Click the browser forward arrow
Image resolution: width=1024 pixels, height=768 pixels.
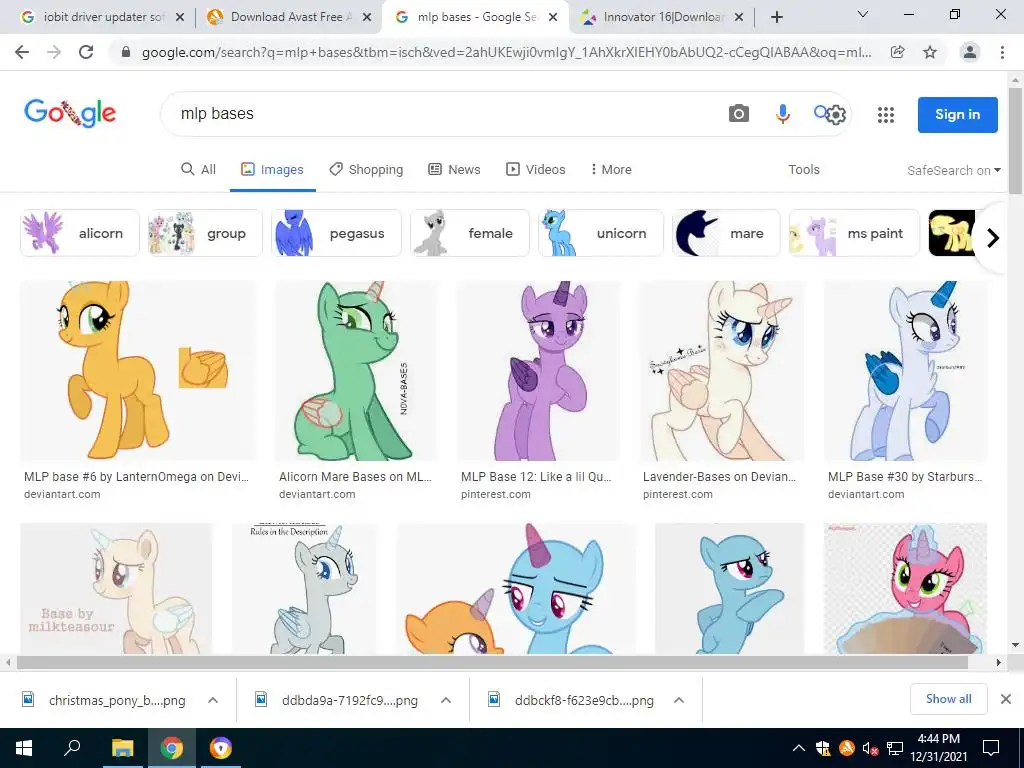pyautogui.click(x=54, y=52)
